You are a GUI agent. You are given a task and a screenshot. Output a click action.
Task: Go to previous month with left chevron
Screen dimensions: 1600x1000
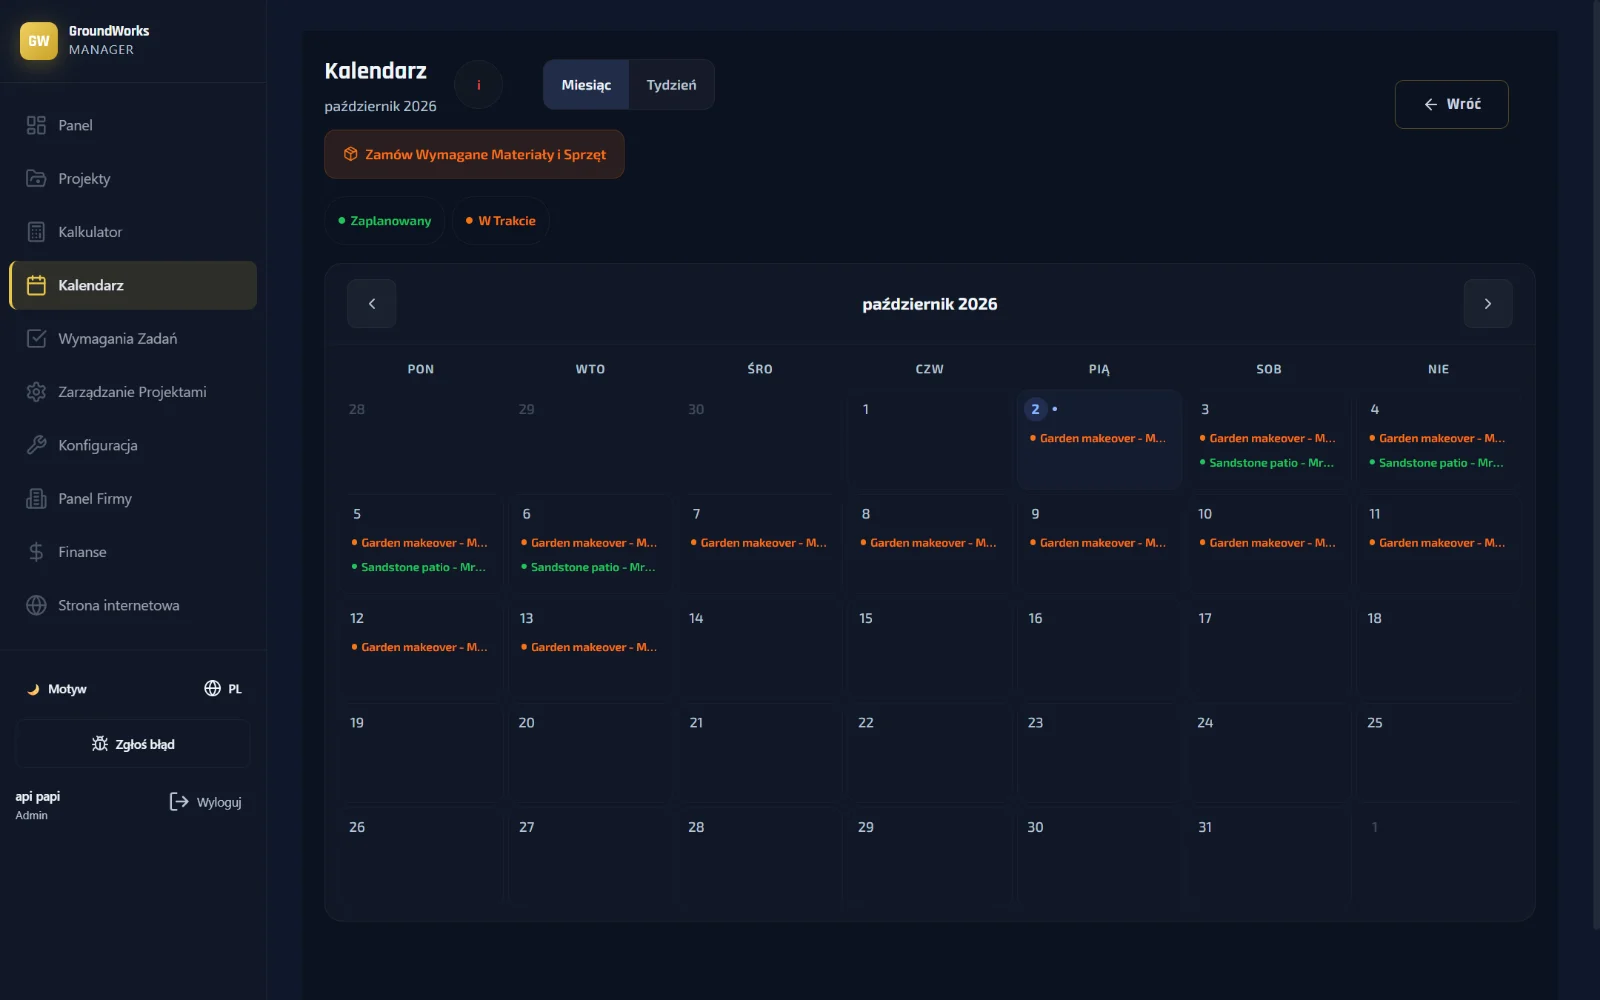pos(372,304)
